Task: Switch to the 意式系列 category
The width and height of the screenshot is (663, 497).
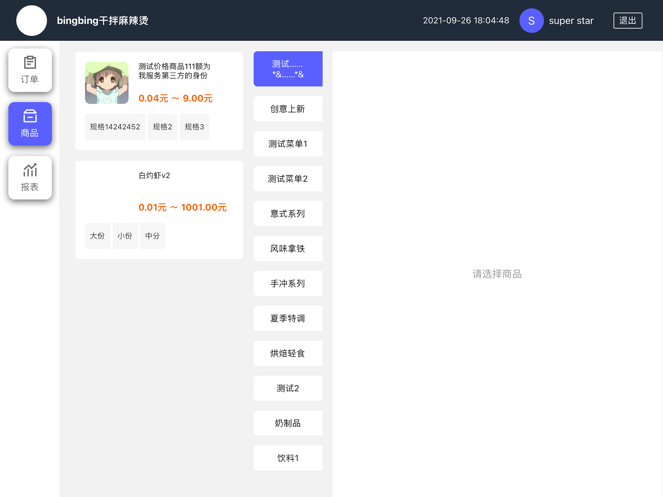Action: point(288,214)
